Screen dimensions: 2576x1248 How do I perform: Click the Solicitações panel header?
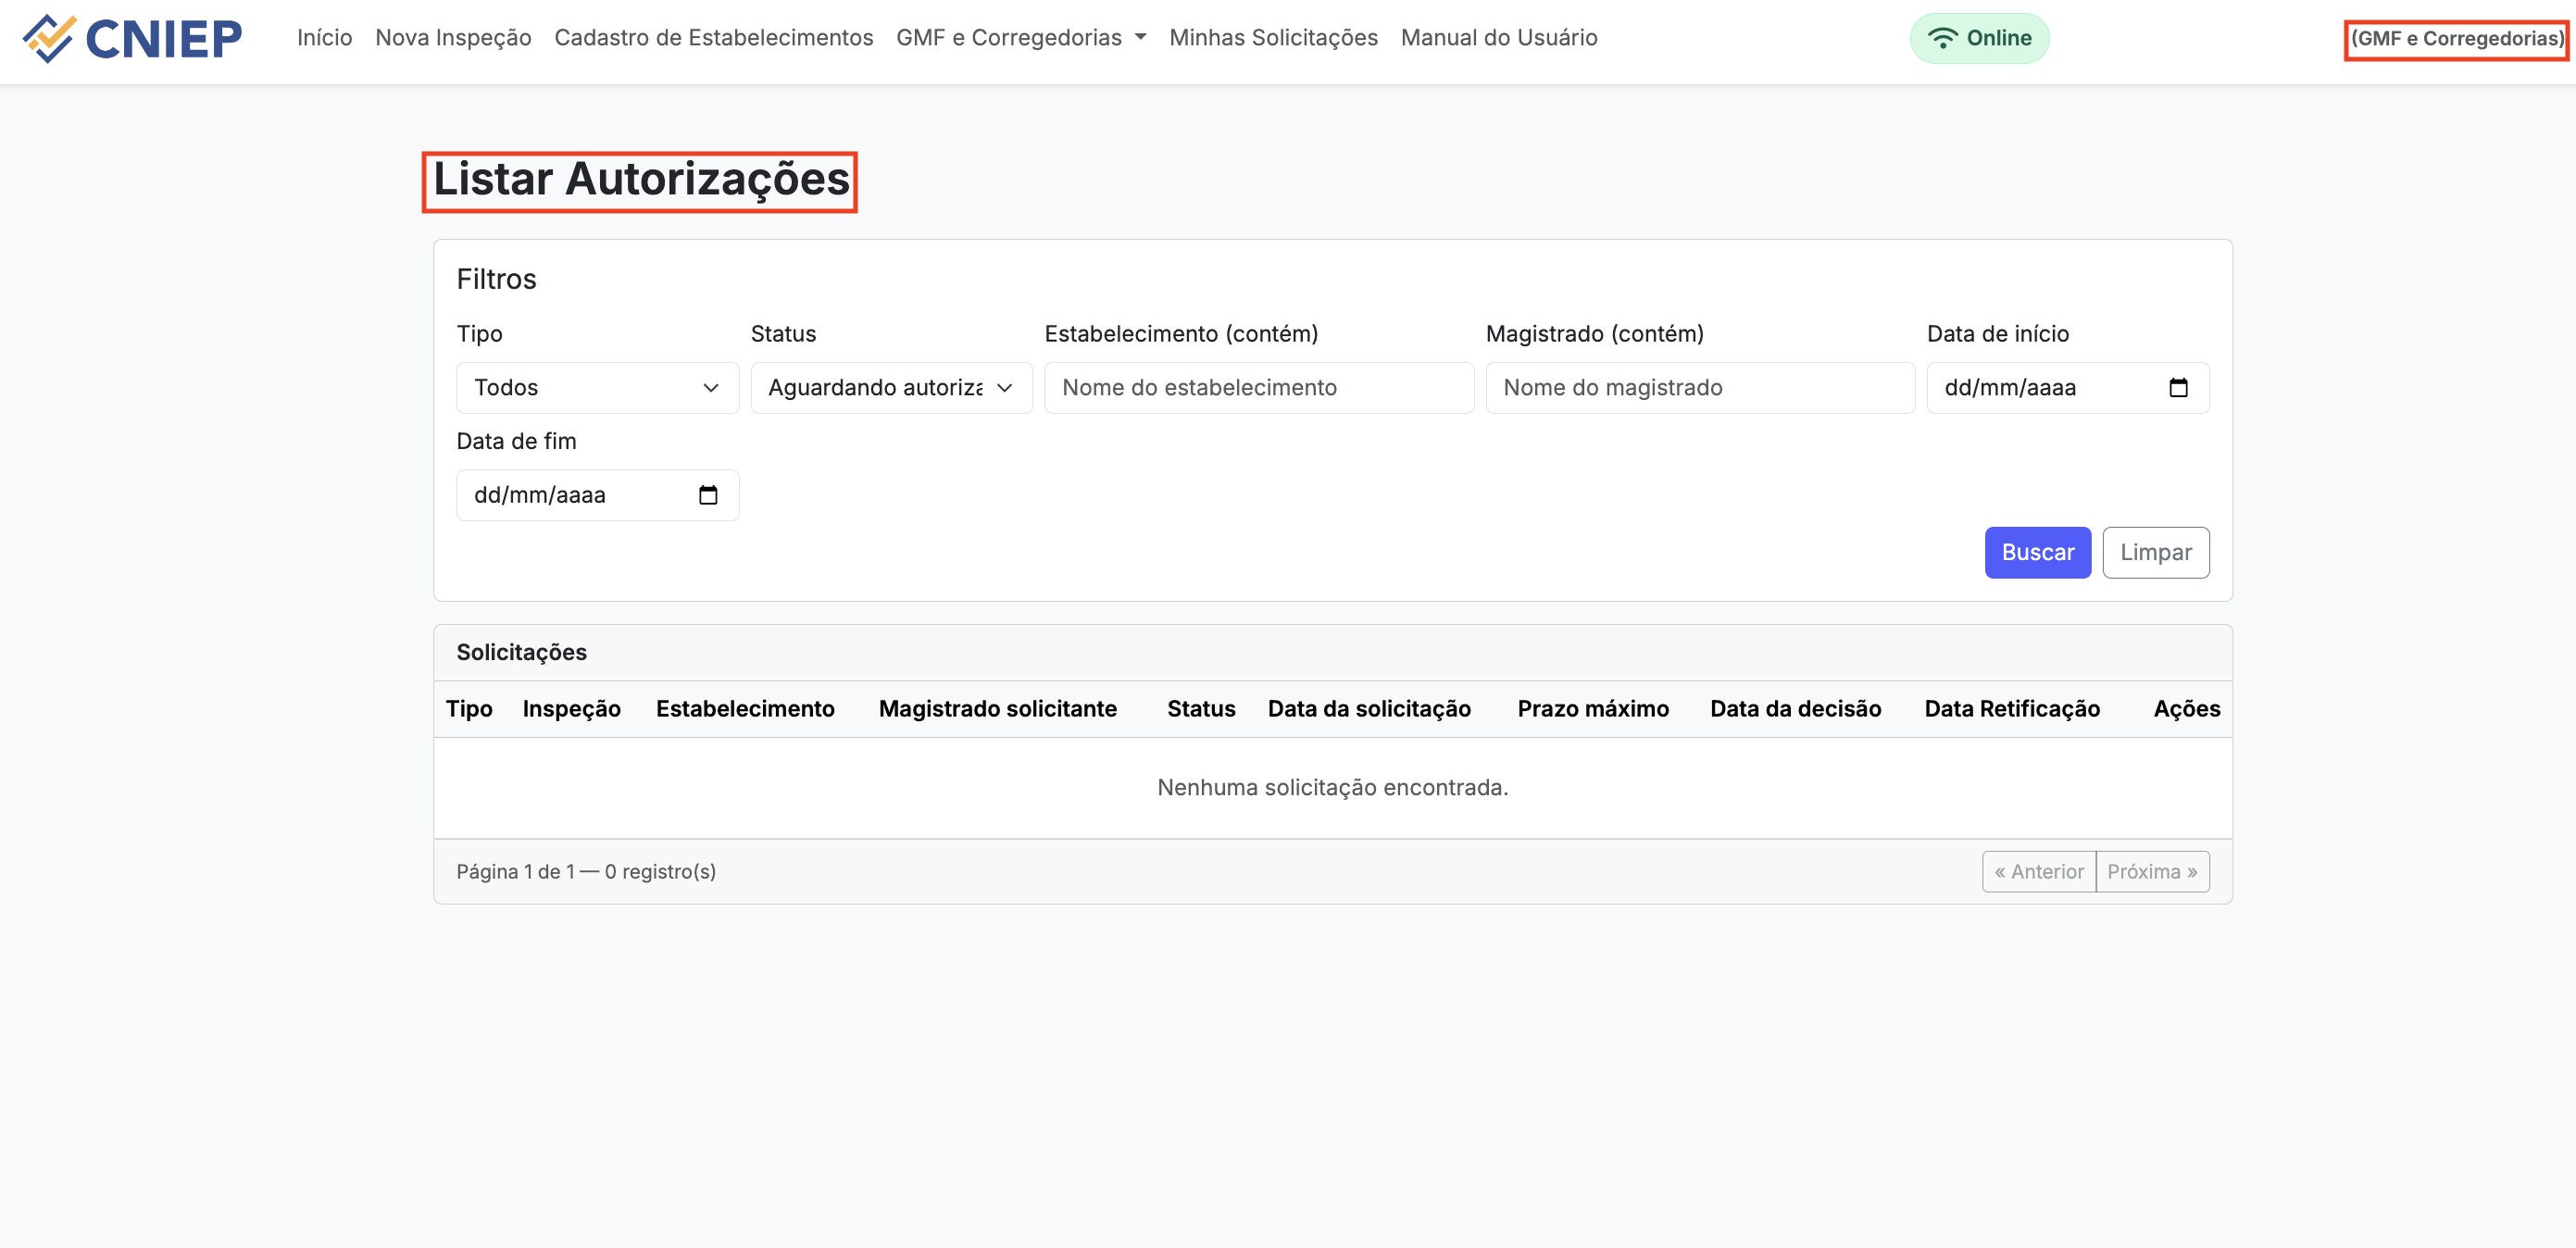click(x=1332, y=653)
